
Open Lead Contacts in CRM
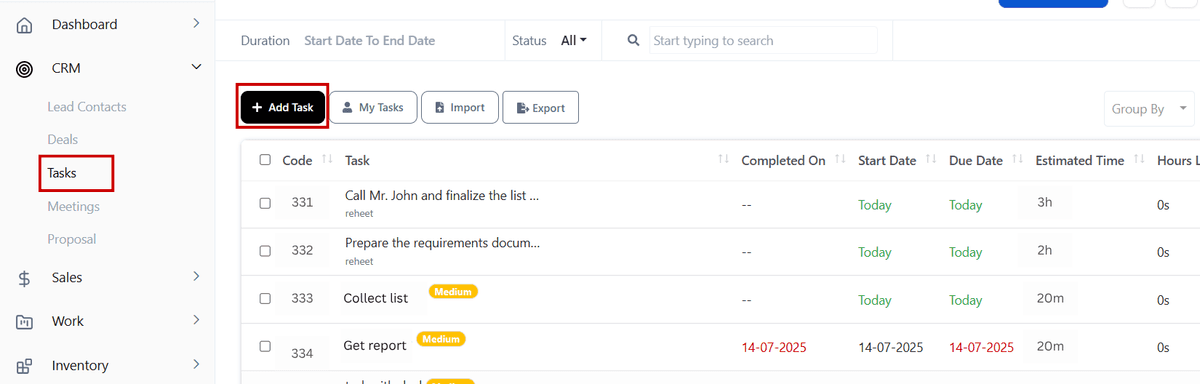point(87,107)
